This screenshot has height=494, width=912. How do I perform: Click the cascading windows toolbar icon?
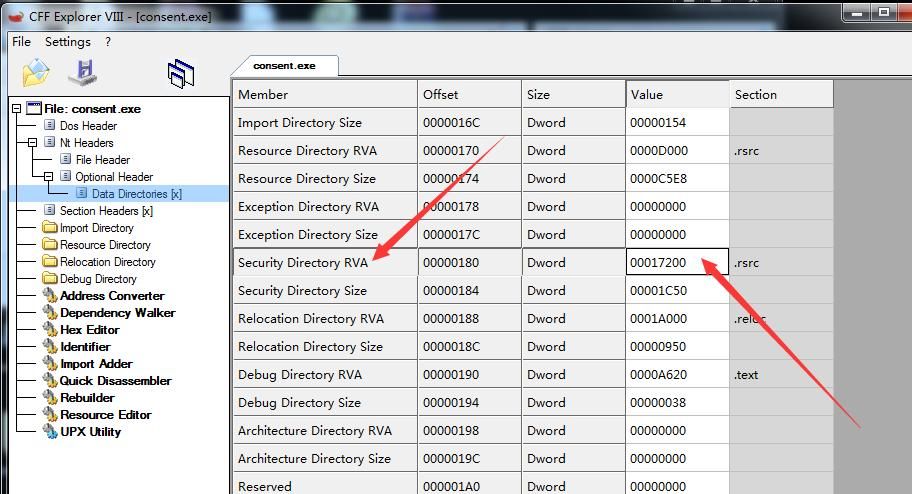(181, 73)
